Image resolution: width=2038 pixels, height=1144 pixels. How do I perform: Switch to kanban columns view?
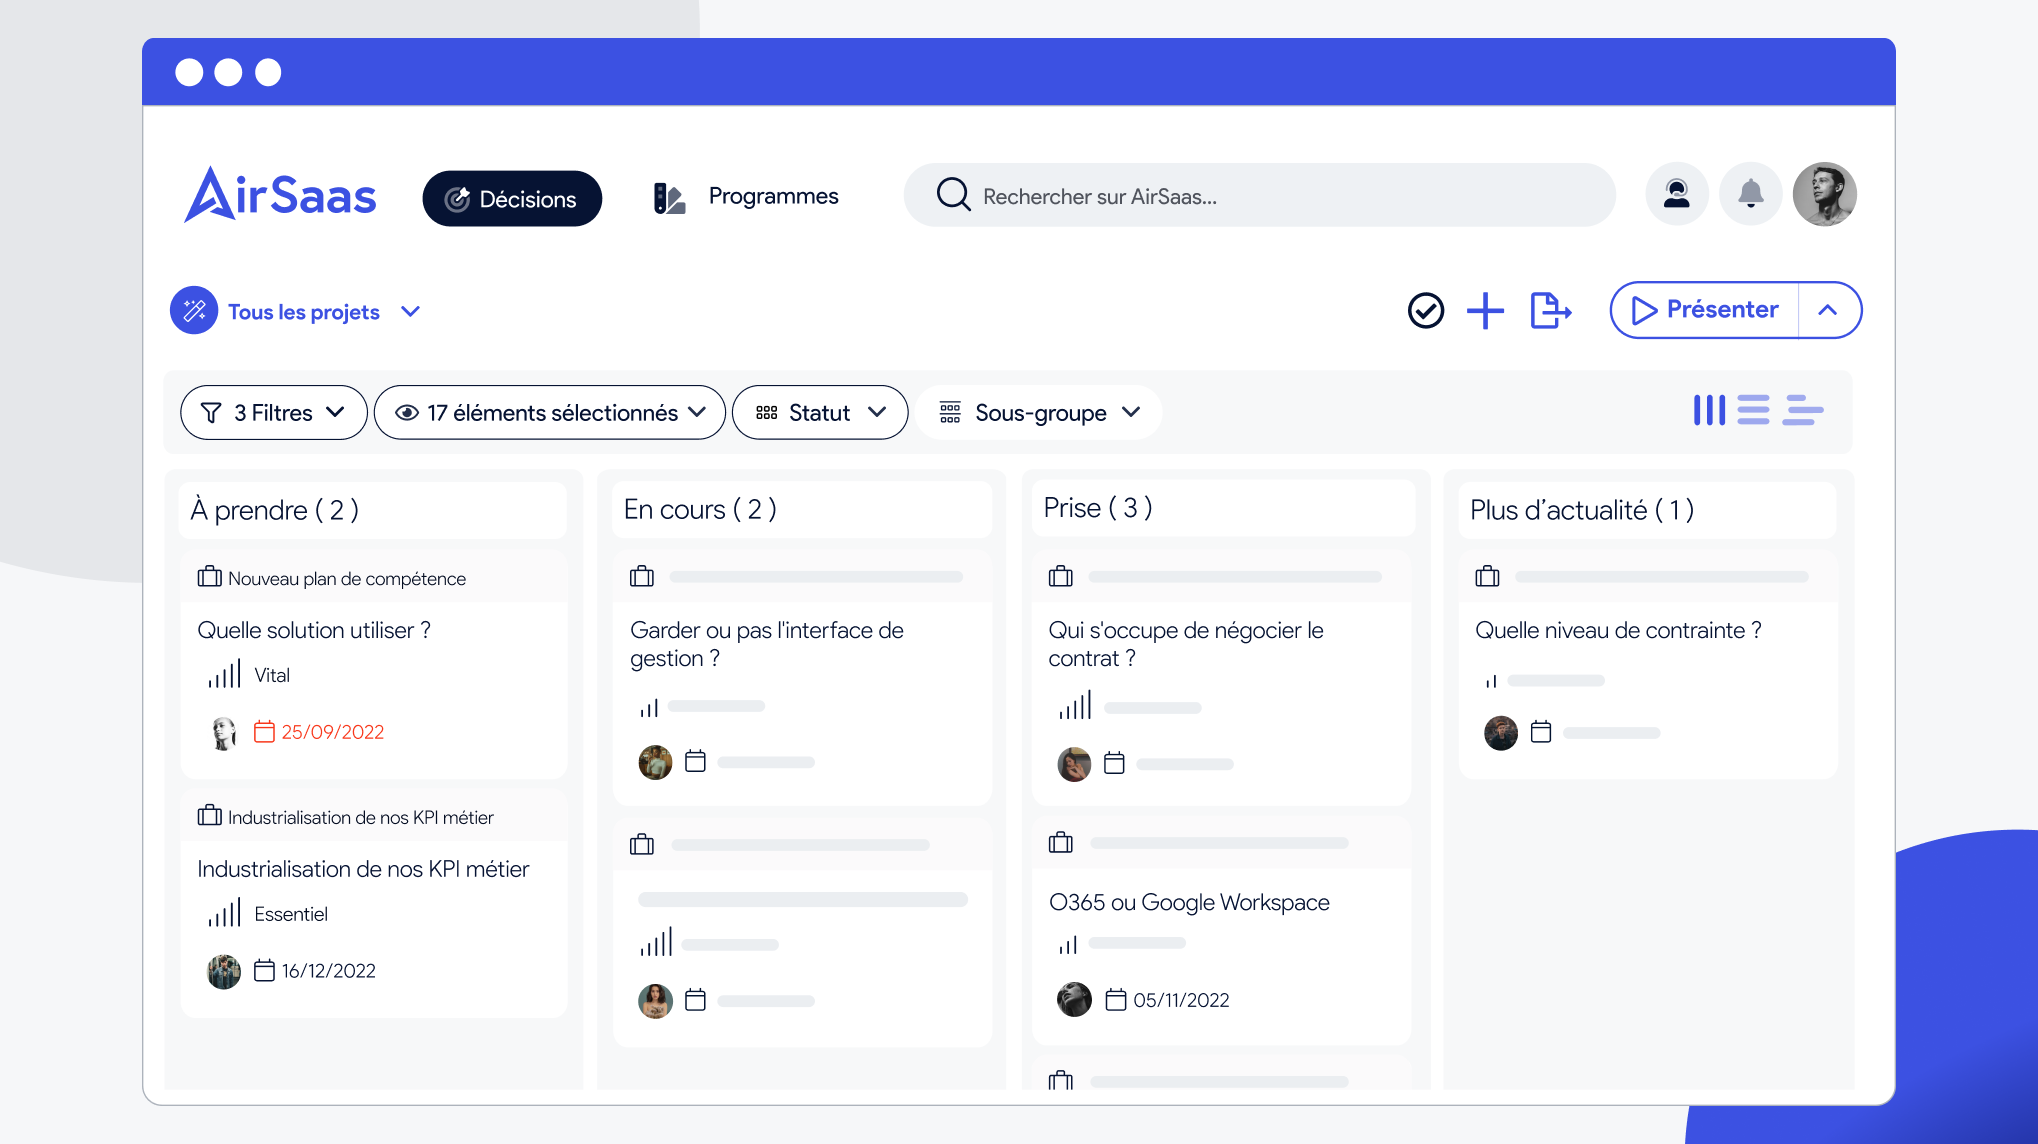click(1709, 410)
